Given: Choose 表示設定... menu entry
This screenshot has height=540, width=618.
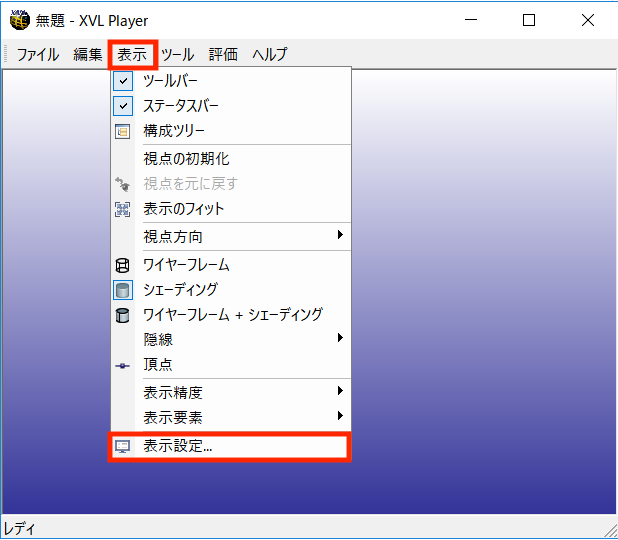Looking at the screenshot, I should click(x=231, y=446).
